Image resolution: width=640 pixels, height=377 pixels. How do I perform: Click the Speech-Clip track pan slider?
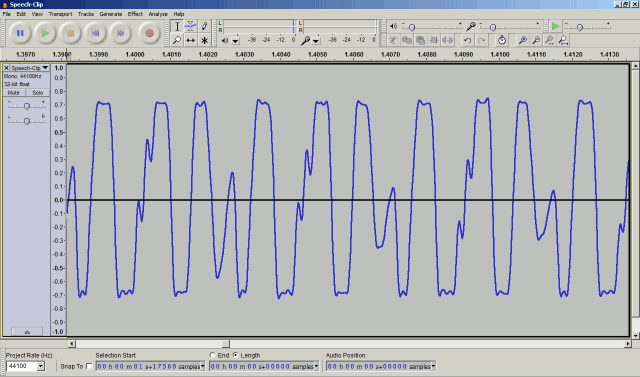coord(27,121)
